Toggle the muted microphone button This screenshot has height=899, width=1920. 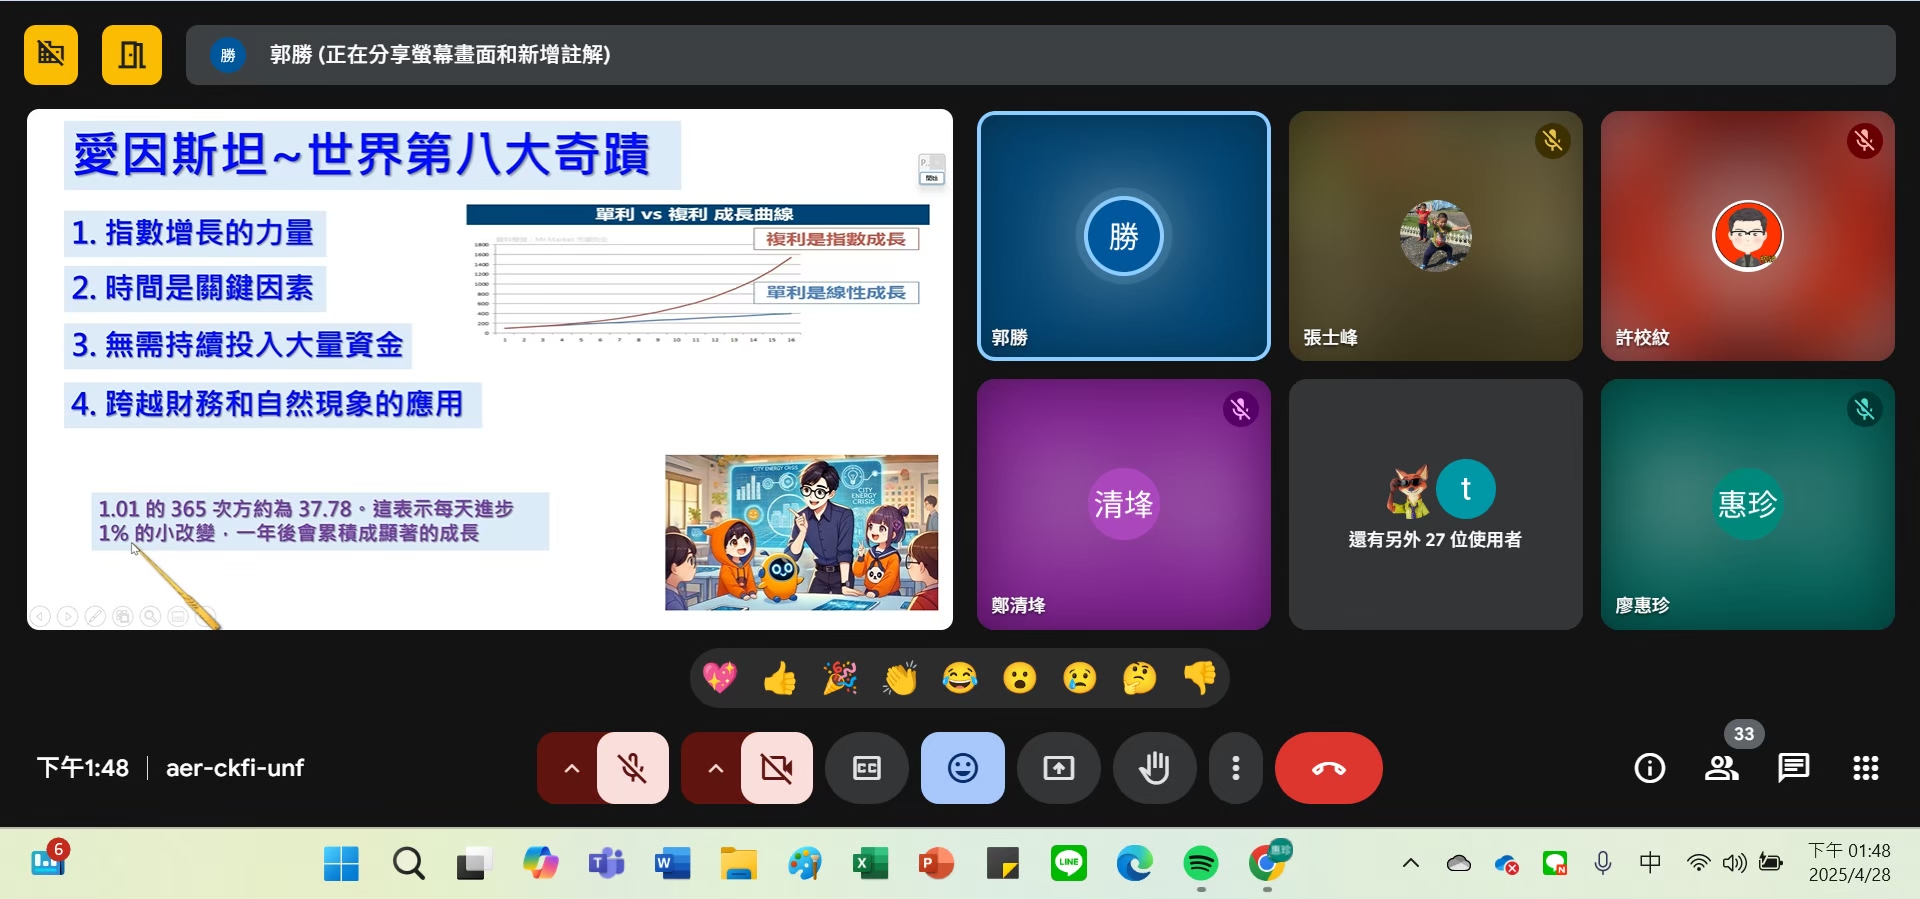click(632, 768)
